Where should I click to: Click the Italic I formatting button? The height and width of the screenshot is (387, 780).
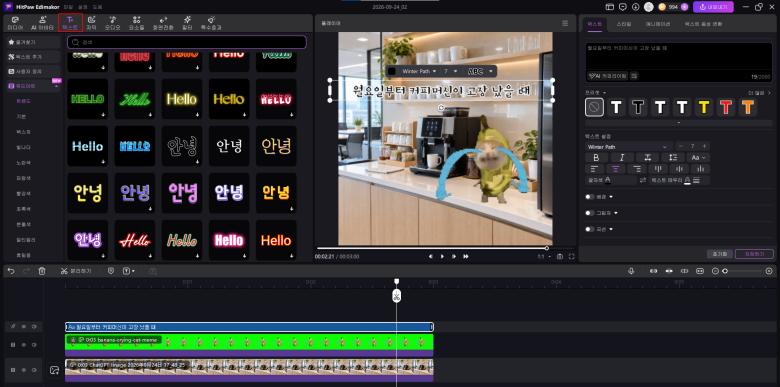pyautogui.click(x=622, y=158)
